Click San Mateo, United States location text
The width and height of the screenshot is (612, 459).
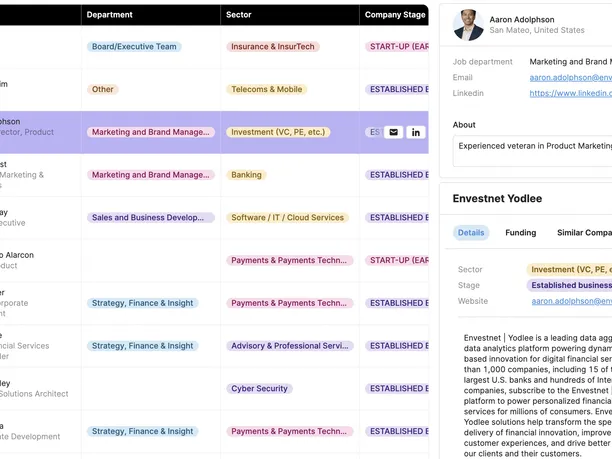pos(537,30)
